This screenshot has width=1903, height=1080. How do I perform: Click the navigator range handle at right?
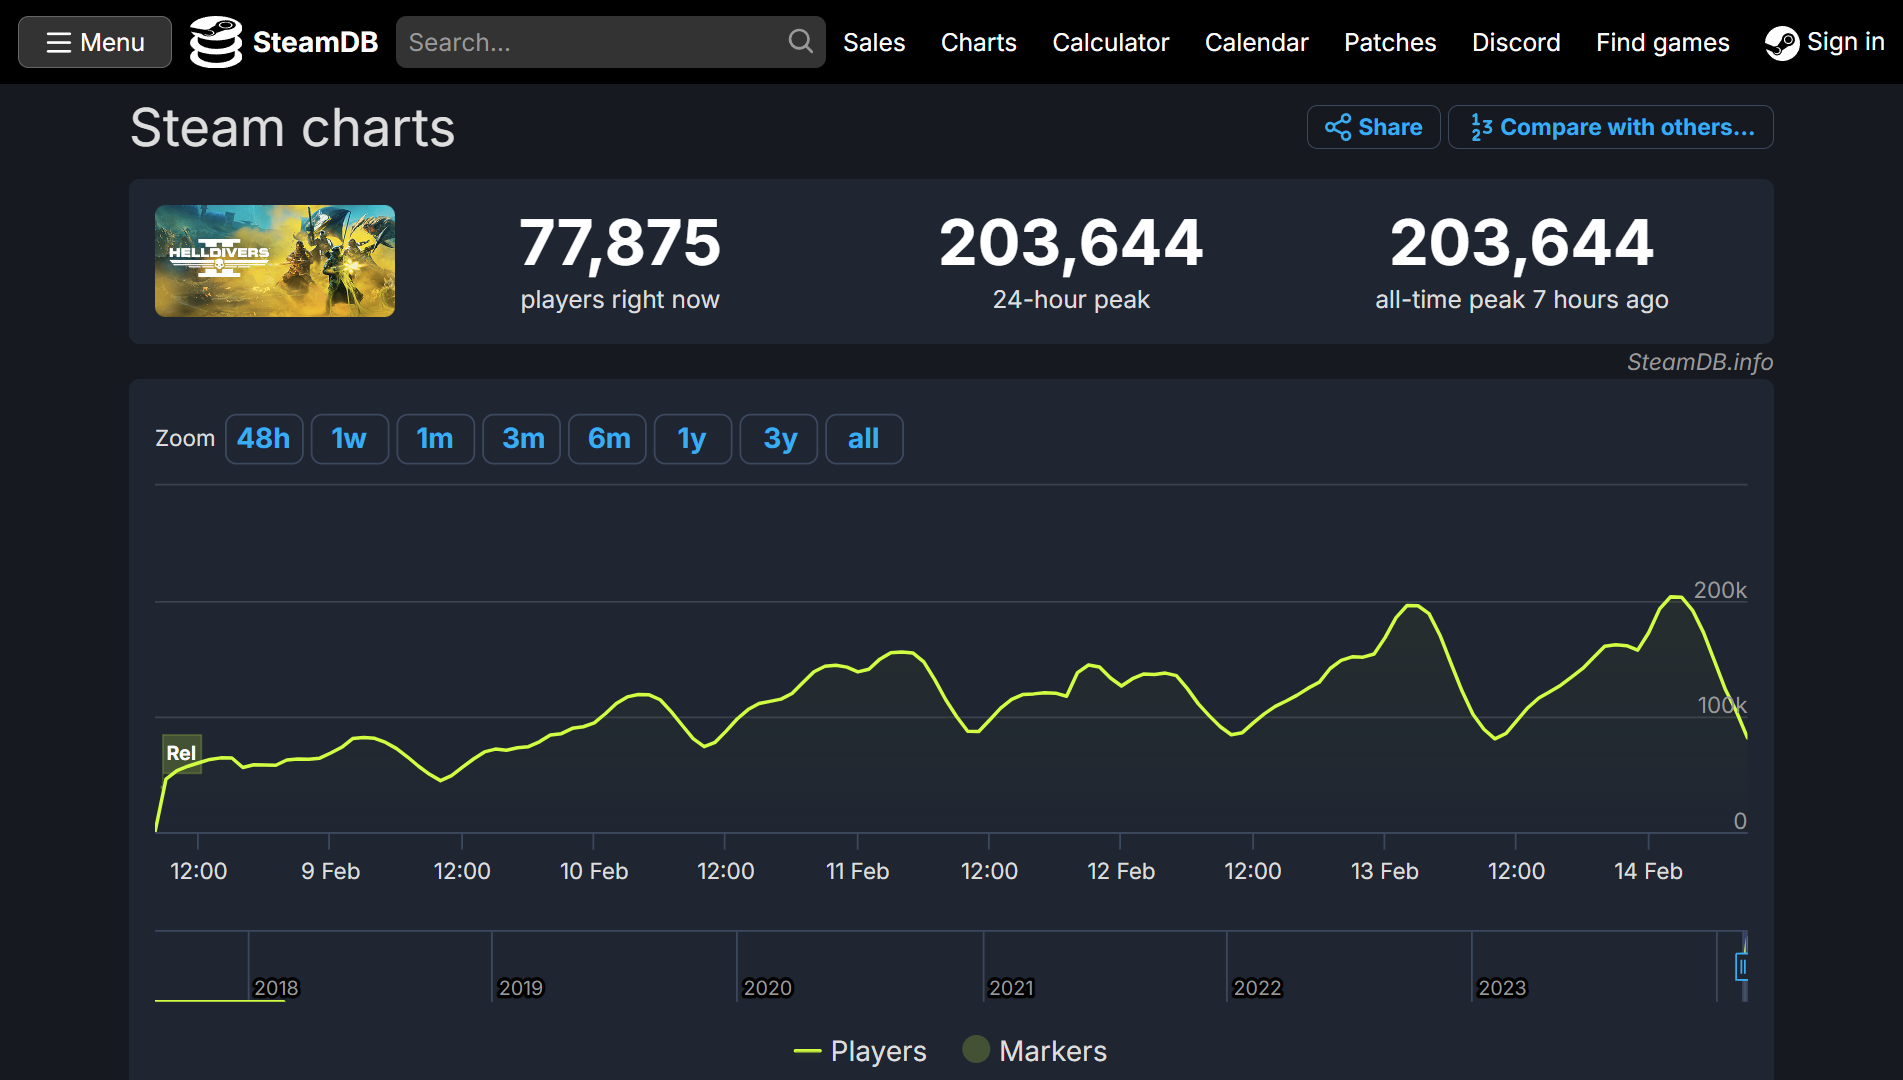pyautogui.click(x=1742, y=967)
